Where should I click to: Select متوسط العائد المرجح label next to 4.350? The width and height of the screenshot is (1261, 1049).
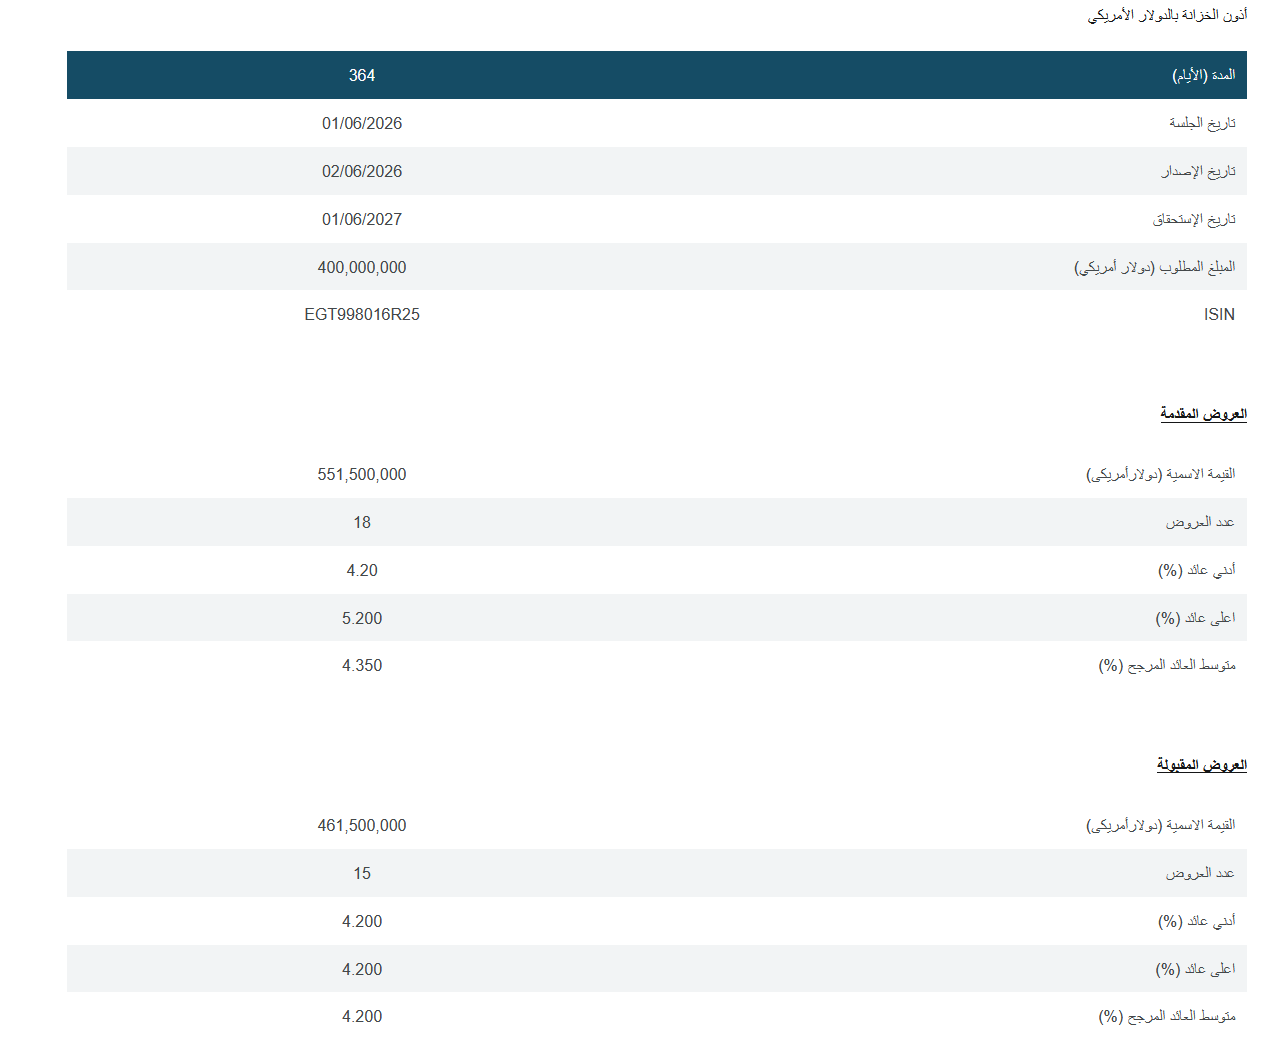click(x=1167, y=665)
